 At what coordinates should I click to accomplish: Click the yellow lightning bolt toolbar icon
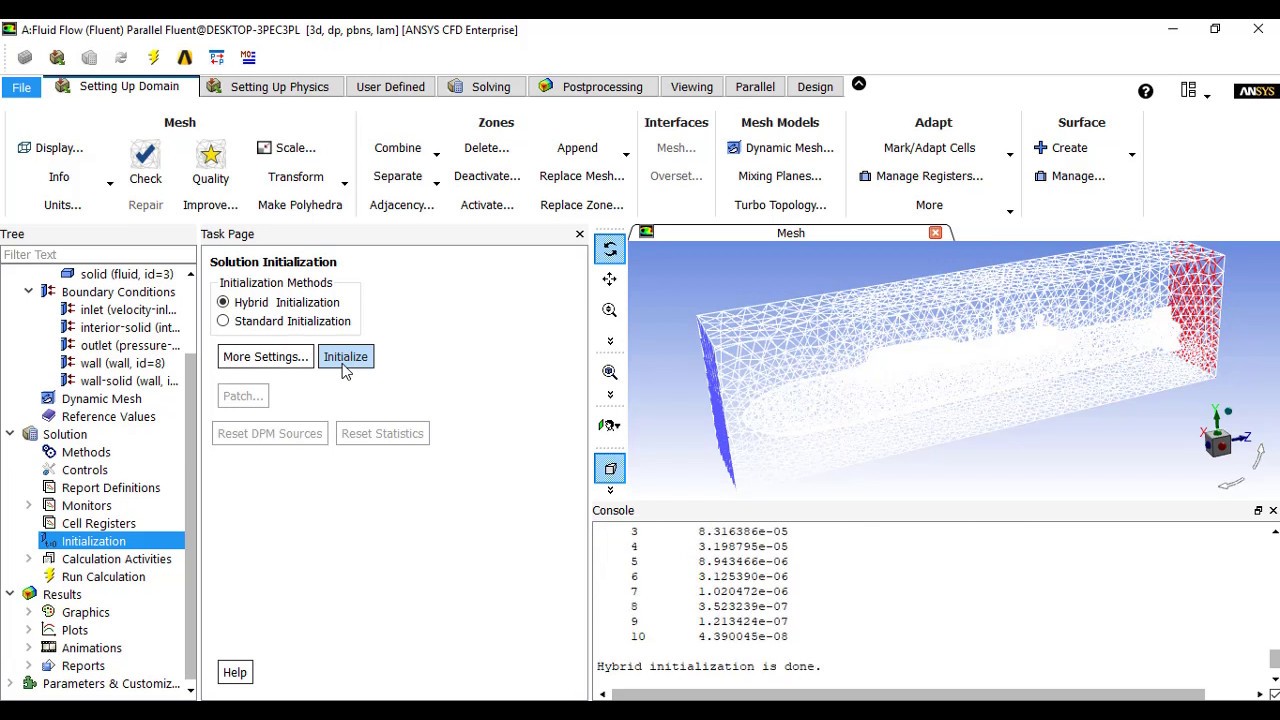point(153,57)
